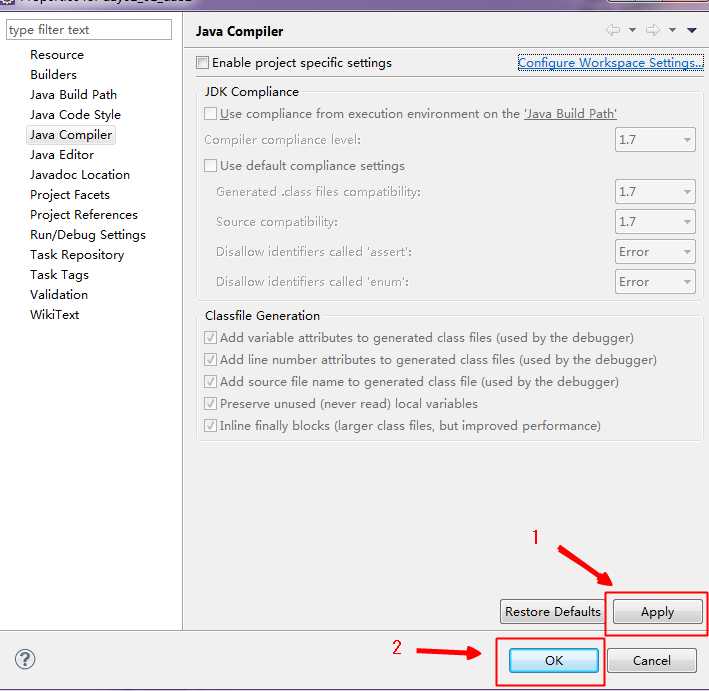
Task: Open the Java Editor page
Action: coord(62,155)
